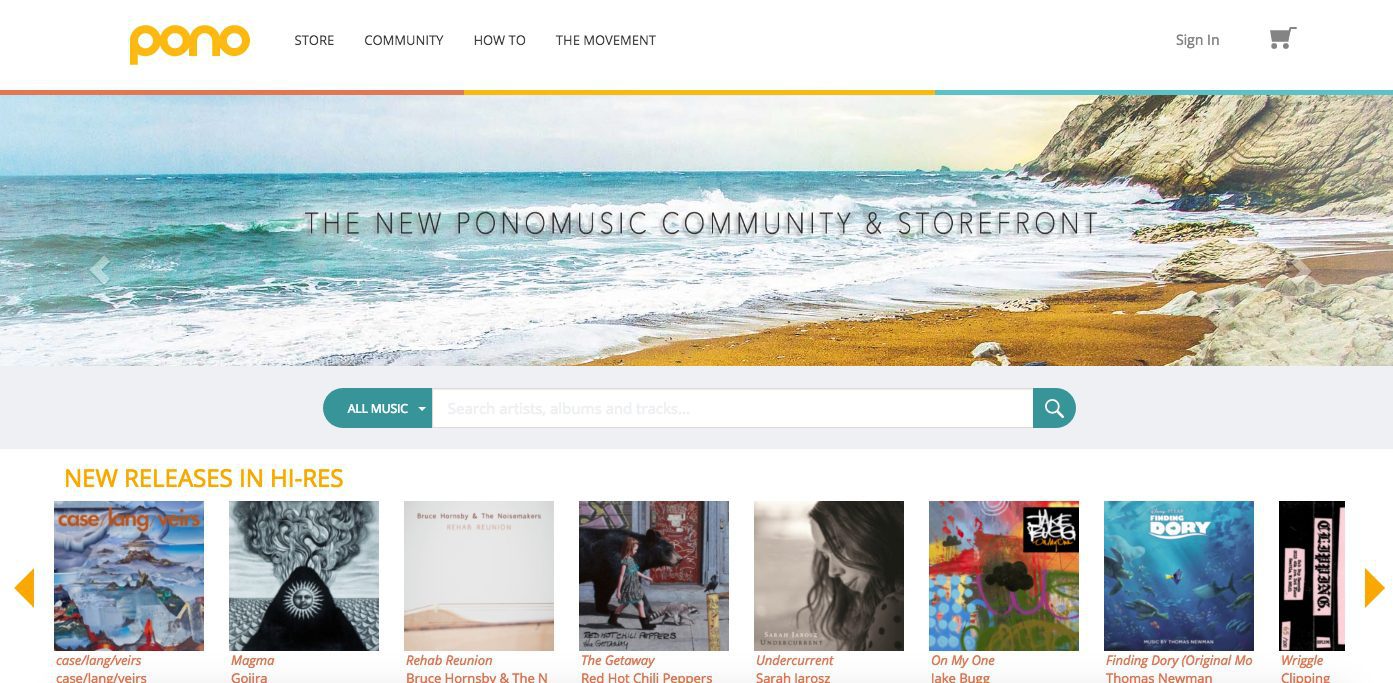Select The Getaway album cover

point(654,576)
